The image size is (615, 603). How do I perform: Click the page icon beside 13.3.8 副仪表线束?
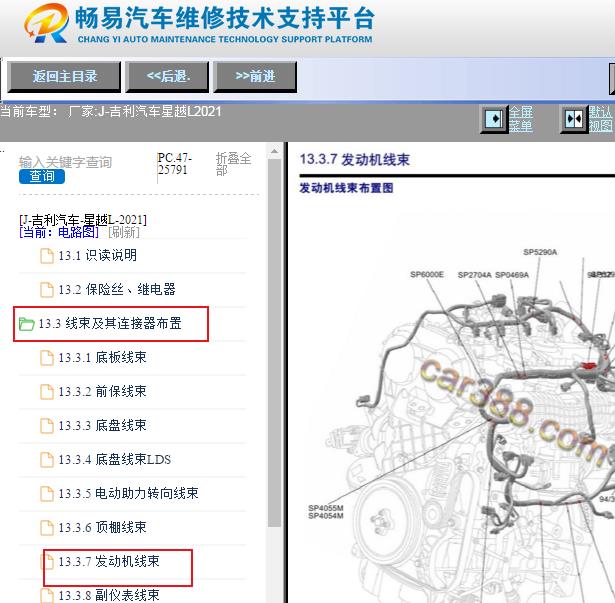click(47, 596)
